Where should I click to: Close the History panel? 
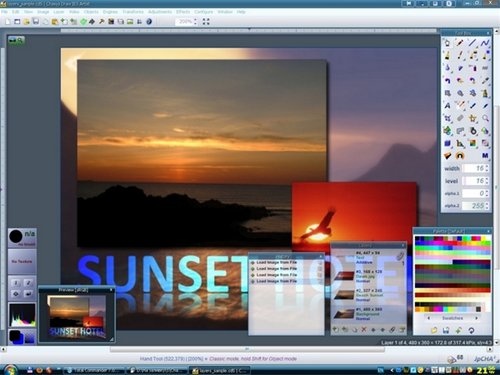coord(321,256)
